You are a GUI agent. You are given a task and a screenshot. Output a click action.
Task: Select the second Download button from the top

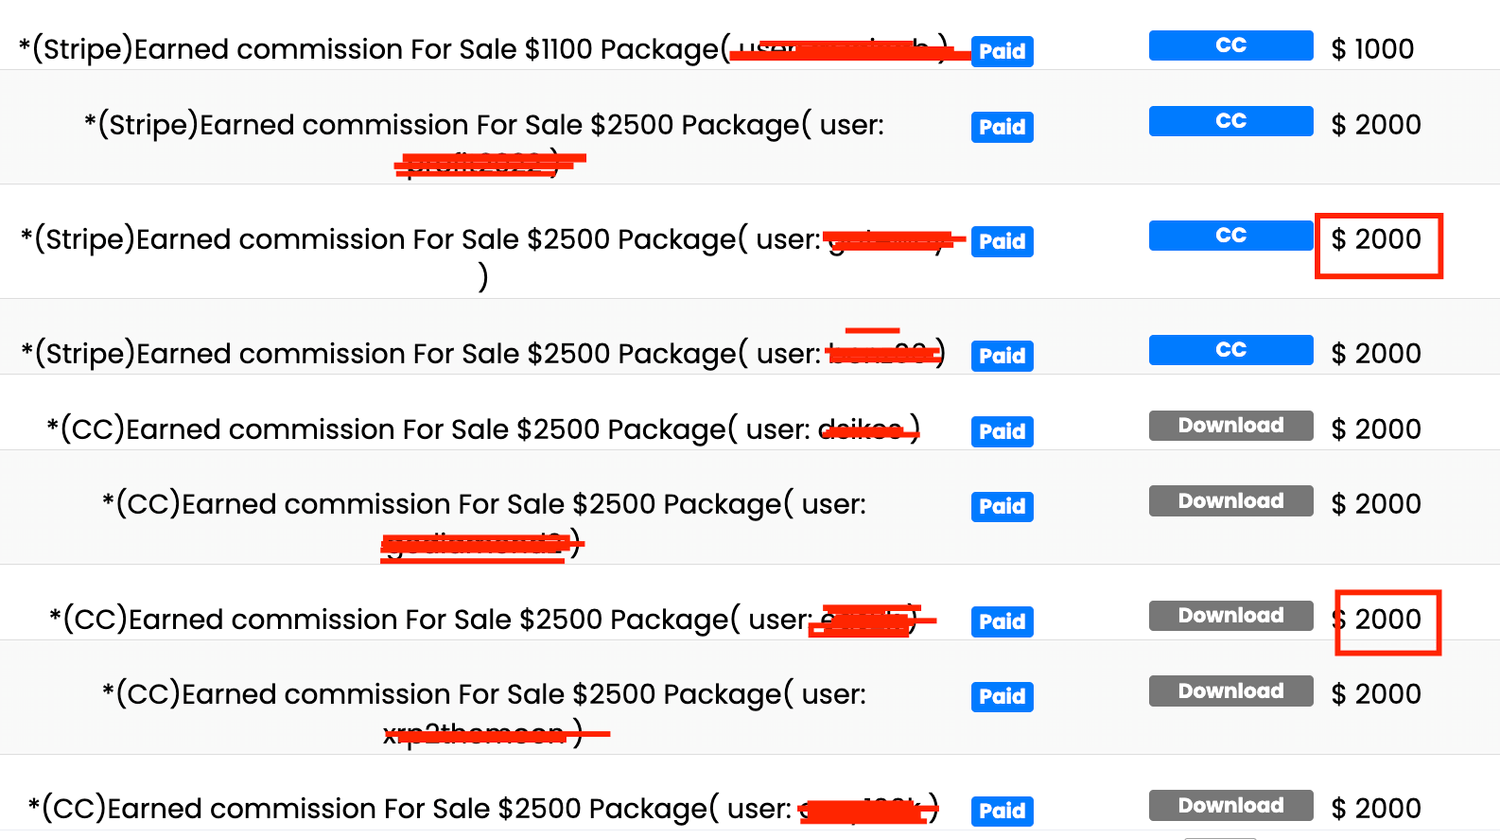[x=1230, y=501]
